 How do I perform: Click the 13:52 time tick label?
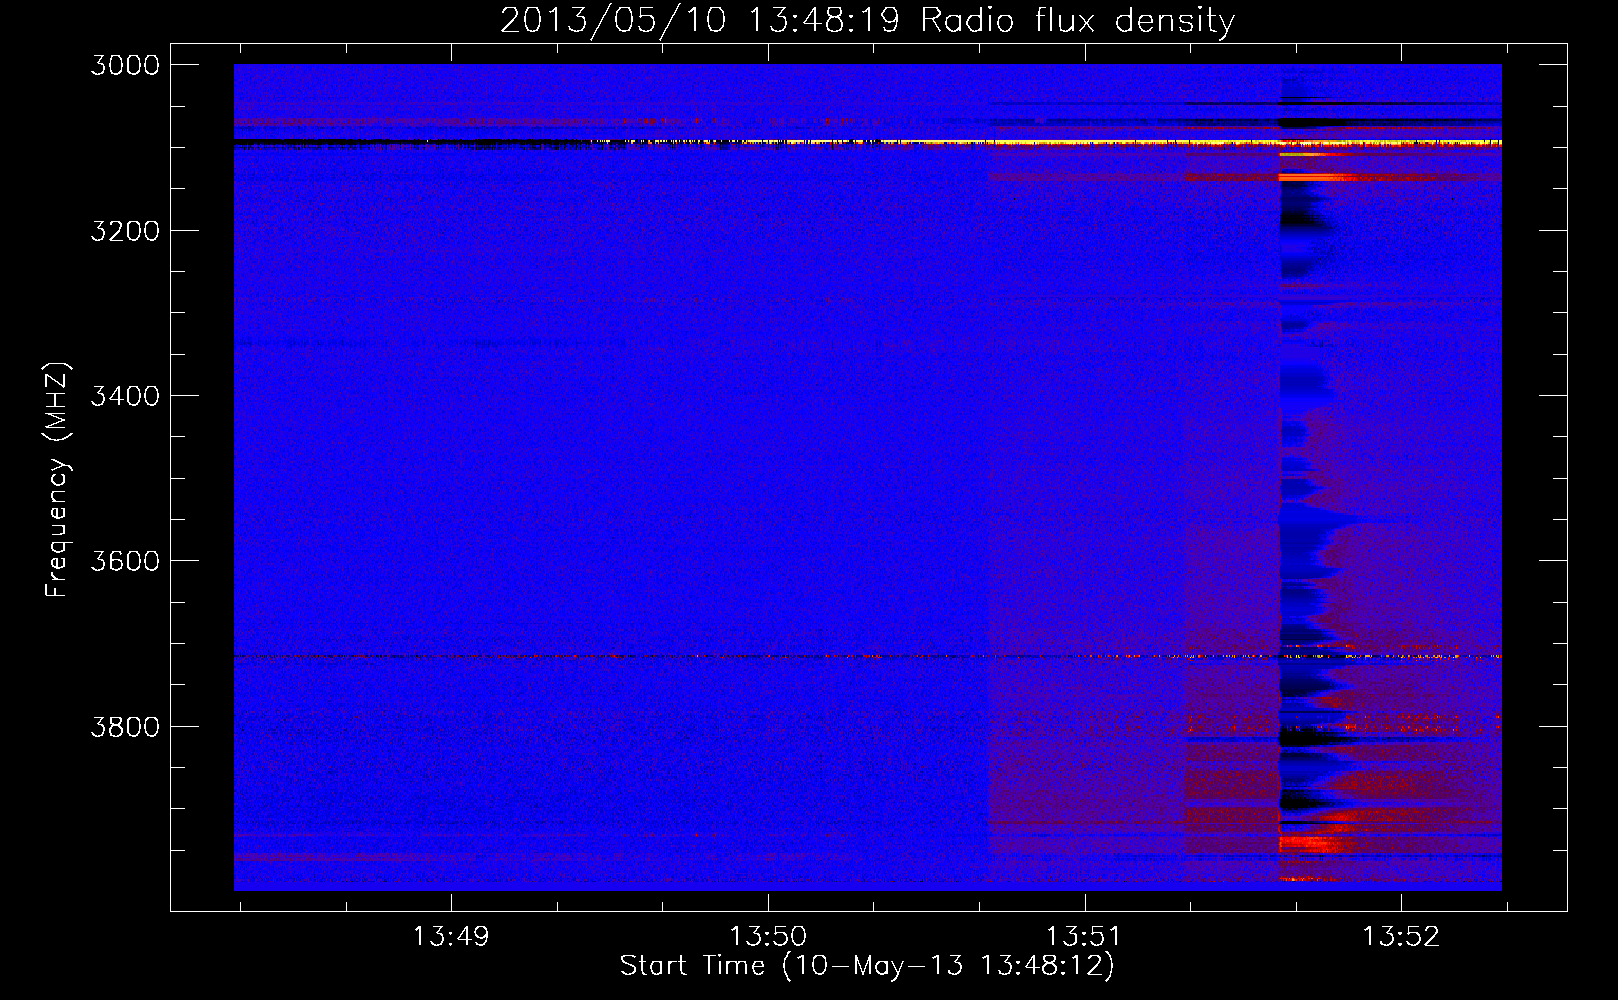click(x=1401, y=936)
